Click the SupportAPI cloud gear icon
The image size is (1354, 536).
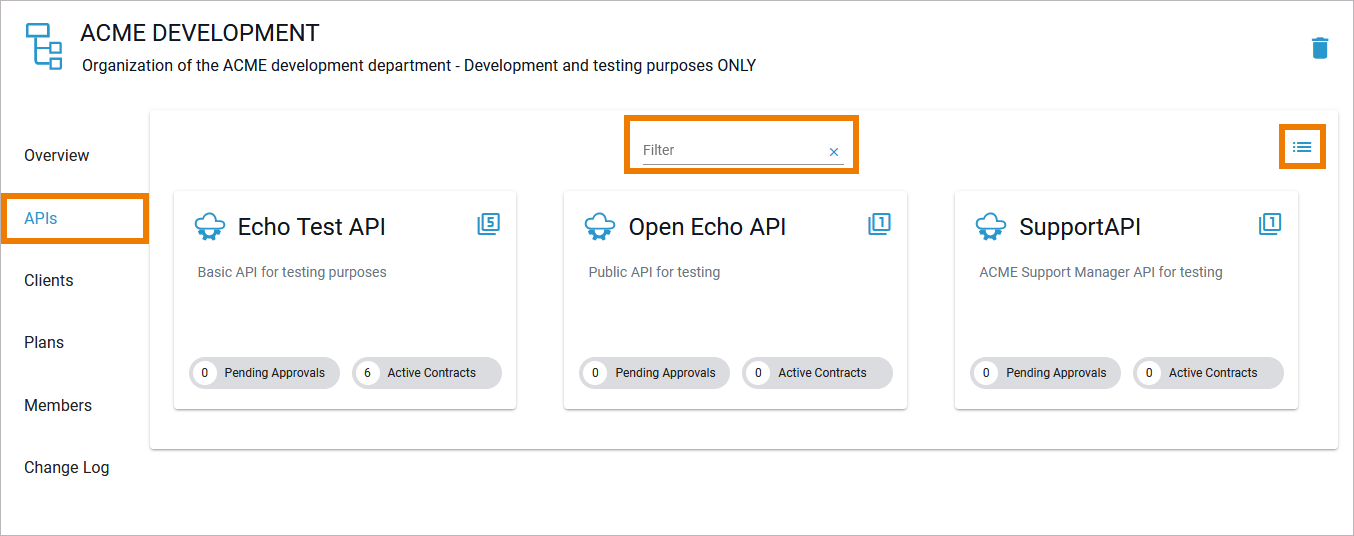pos(991,227)
